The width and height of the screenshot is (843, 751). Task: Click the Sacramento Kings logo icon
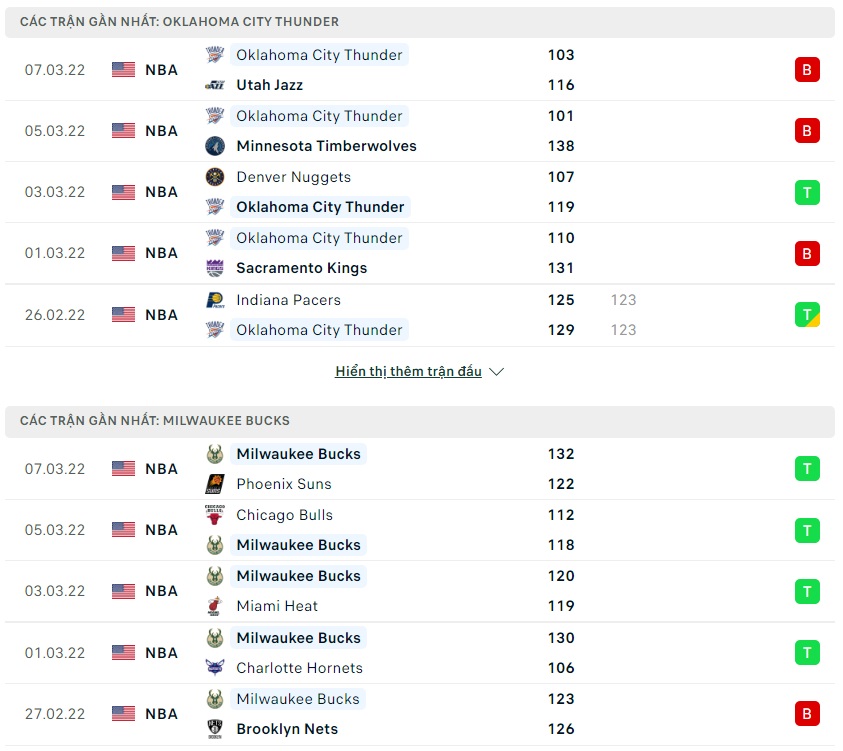point(215,268)
